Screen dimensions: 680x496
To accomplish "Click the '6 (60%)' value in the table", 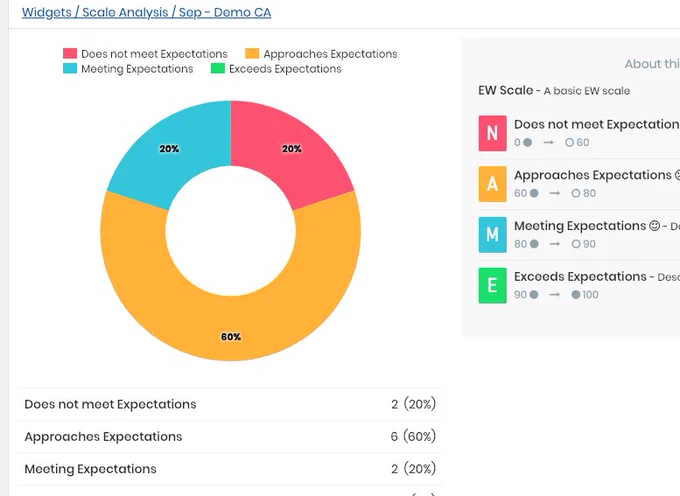I will coord(413,436).
